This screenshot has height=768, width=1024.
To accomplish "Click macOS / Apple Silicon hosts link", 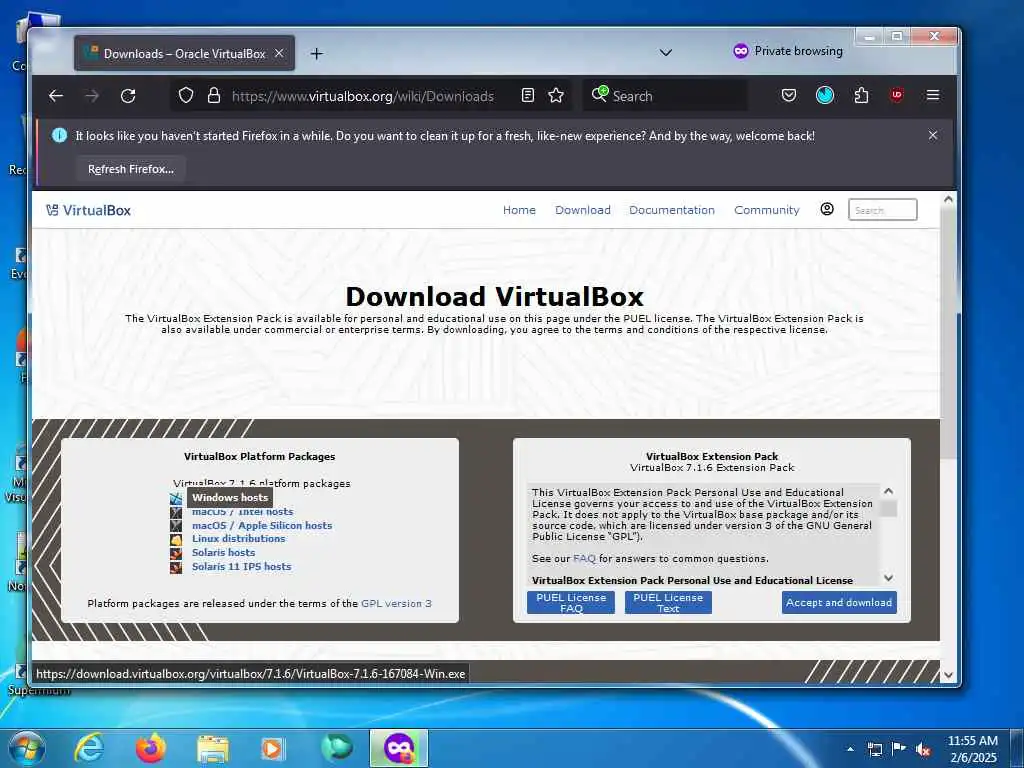I will pyautogui.click(x=262, y=525).
